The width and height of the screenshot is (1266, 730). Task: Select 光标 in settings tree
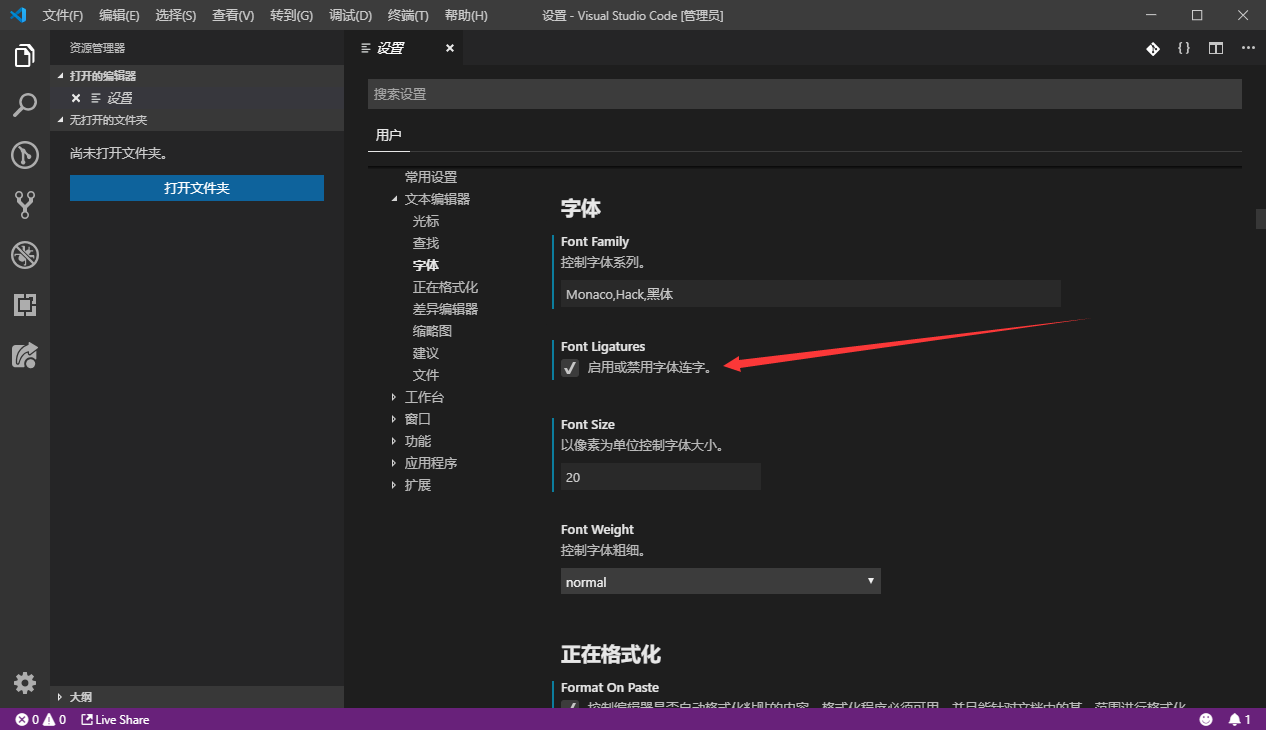[426, 221]
